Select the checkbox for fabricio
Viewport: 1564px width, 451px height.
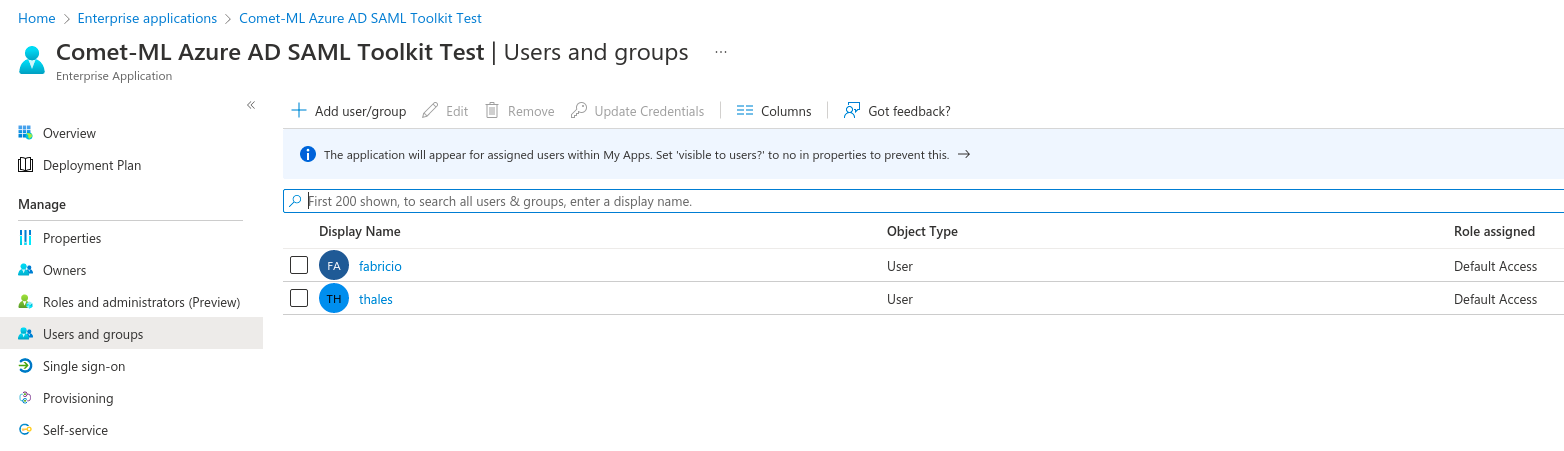pyautogui.click(x=299, y=265)
